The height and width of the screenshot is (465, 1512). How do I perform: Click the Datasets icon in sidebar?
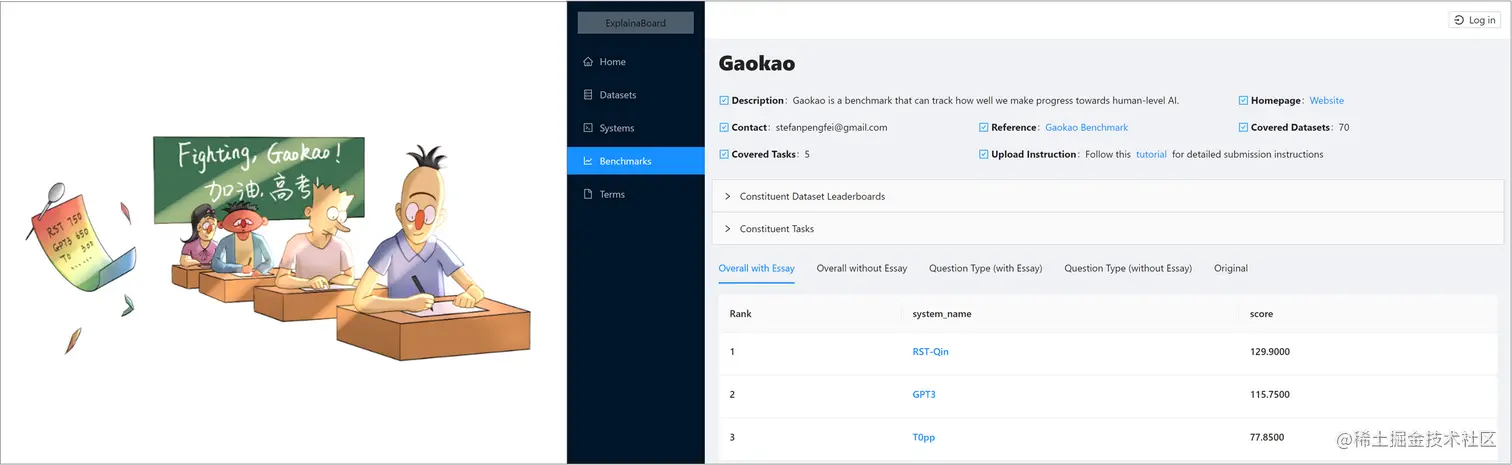pyautogui.click(x=588, y=95)
